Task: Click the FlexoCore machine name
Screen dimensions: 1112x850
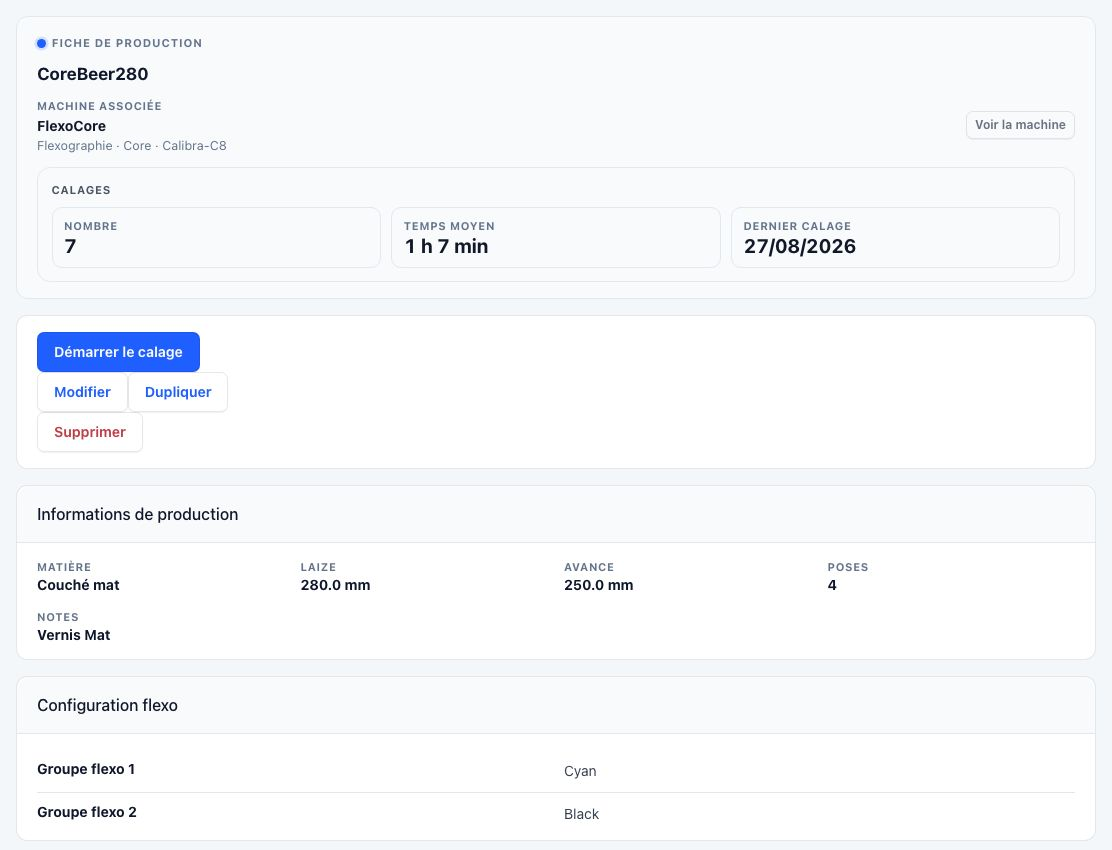Action: tap(72, 126)
